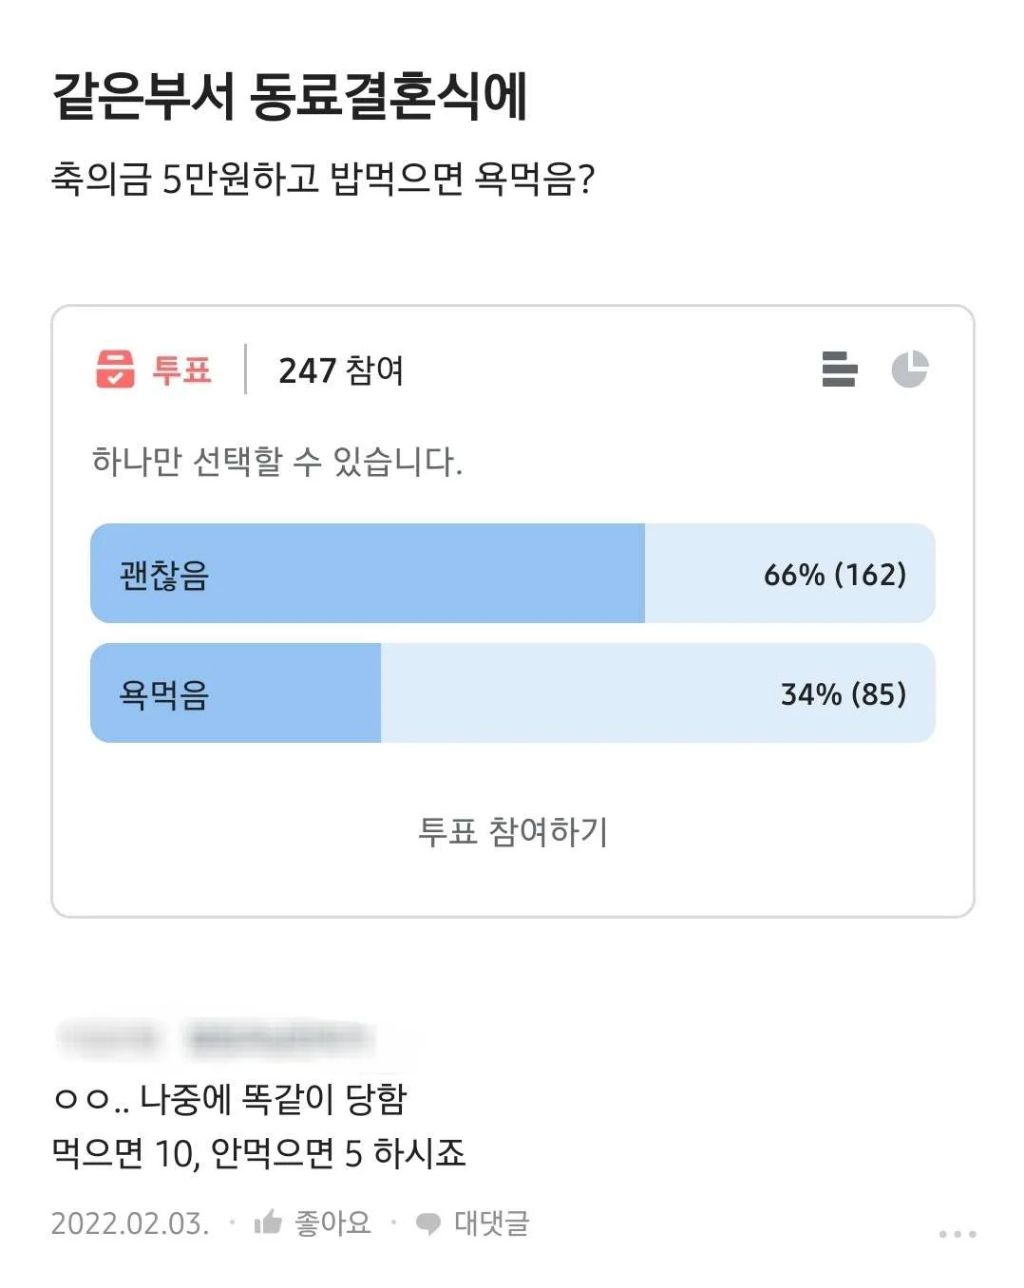Screen dimensions: 1024x1288
Task: Click the red 투표 ballot icon
Action: [115, 369]
